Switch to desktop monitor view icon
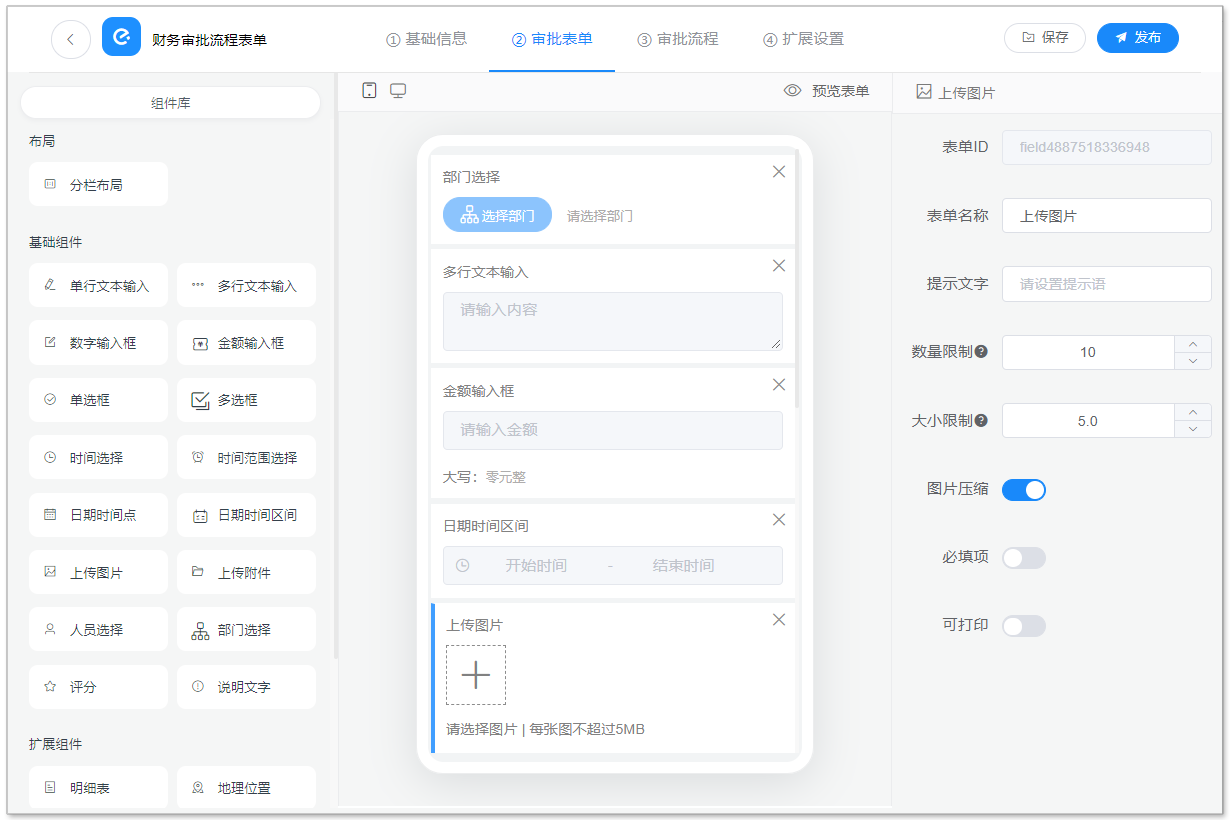This screenshot has height=820, width=1230. [398, 91]
